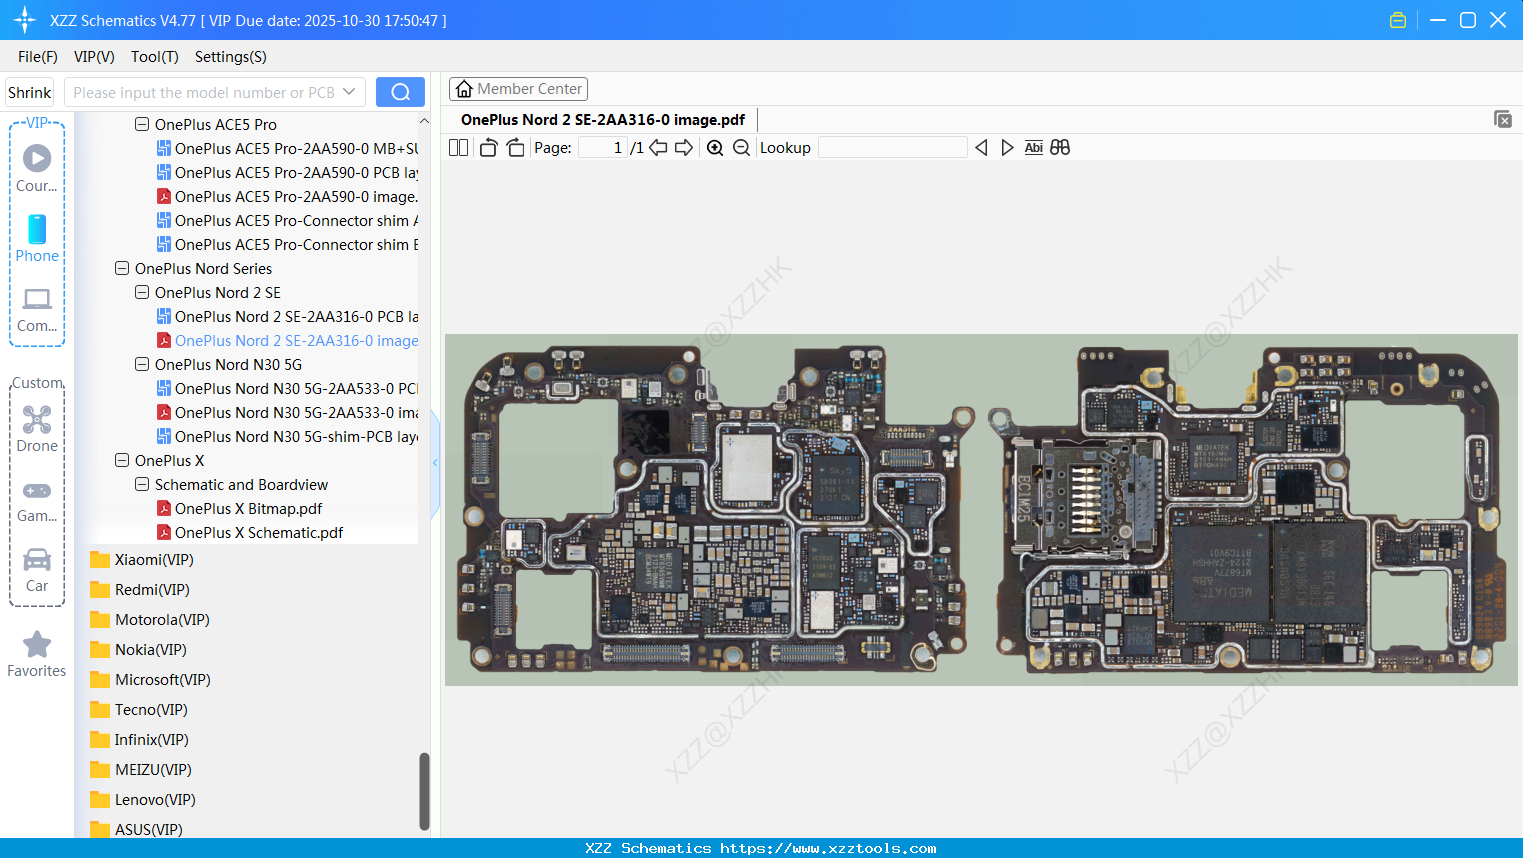Zoom out of the board image
Image resolution: width=1523 pixels, height=858 pixels.
click(x=741, y=147)
